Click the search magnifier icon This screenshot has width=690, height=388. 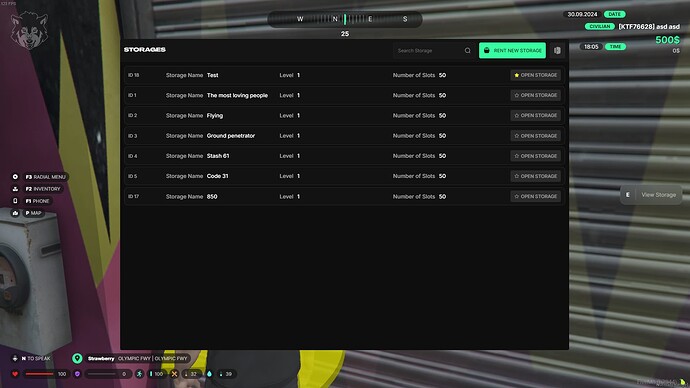pos(467,51)
